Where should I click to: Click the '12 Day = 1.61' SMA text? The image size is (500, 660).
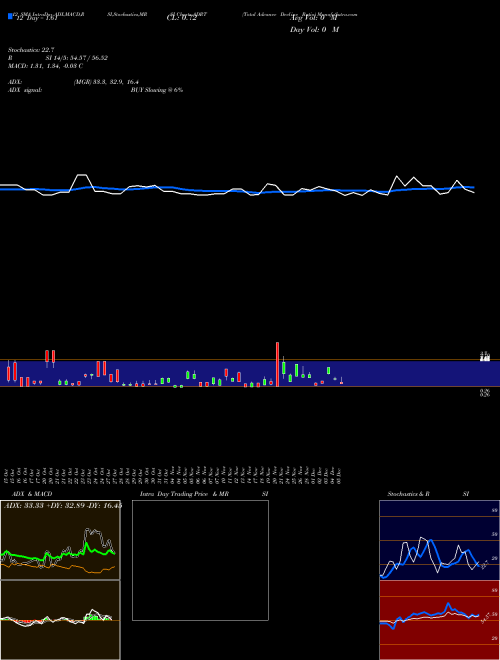(36, 18)
